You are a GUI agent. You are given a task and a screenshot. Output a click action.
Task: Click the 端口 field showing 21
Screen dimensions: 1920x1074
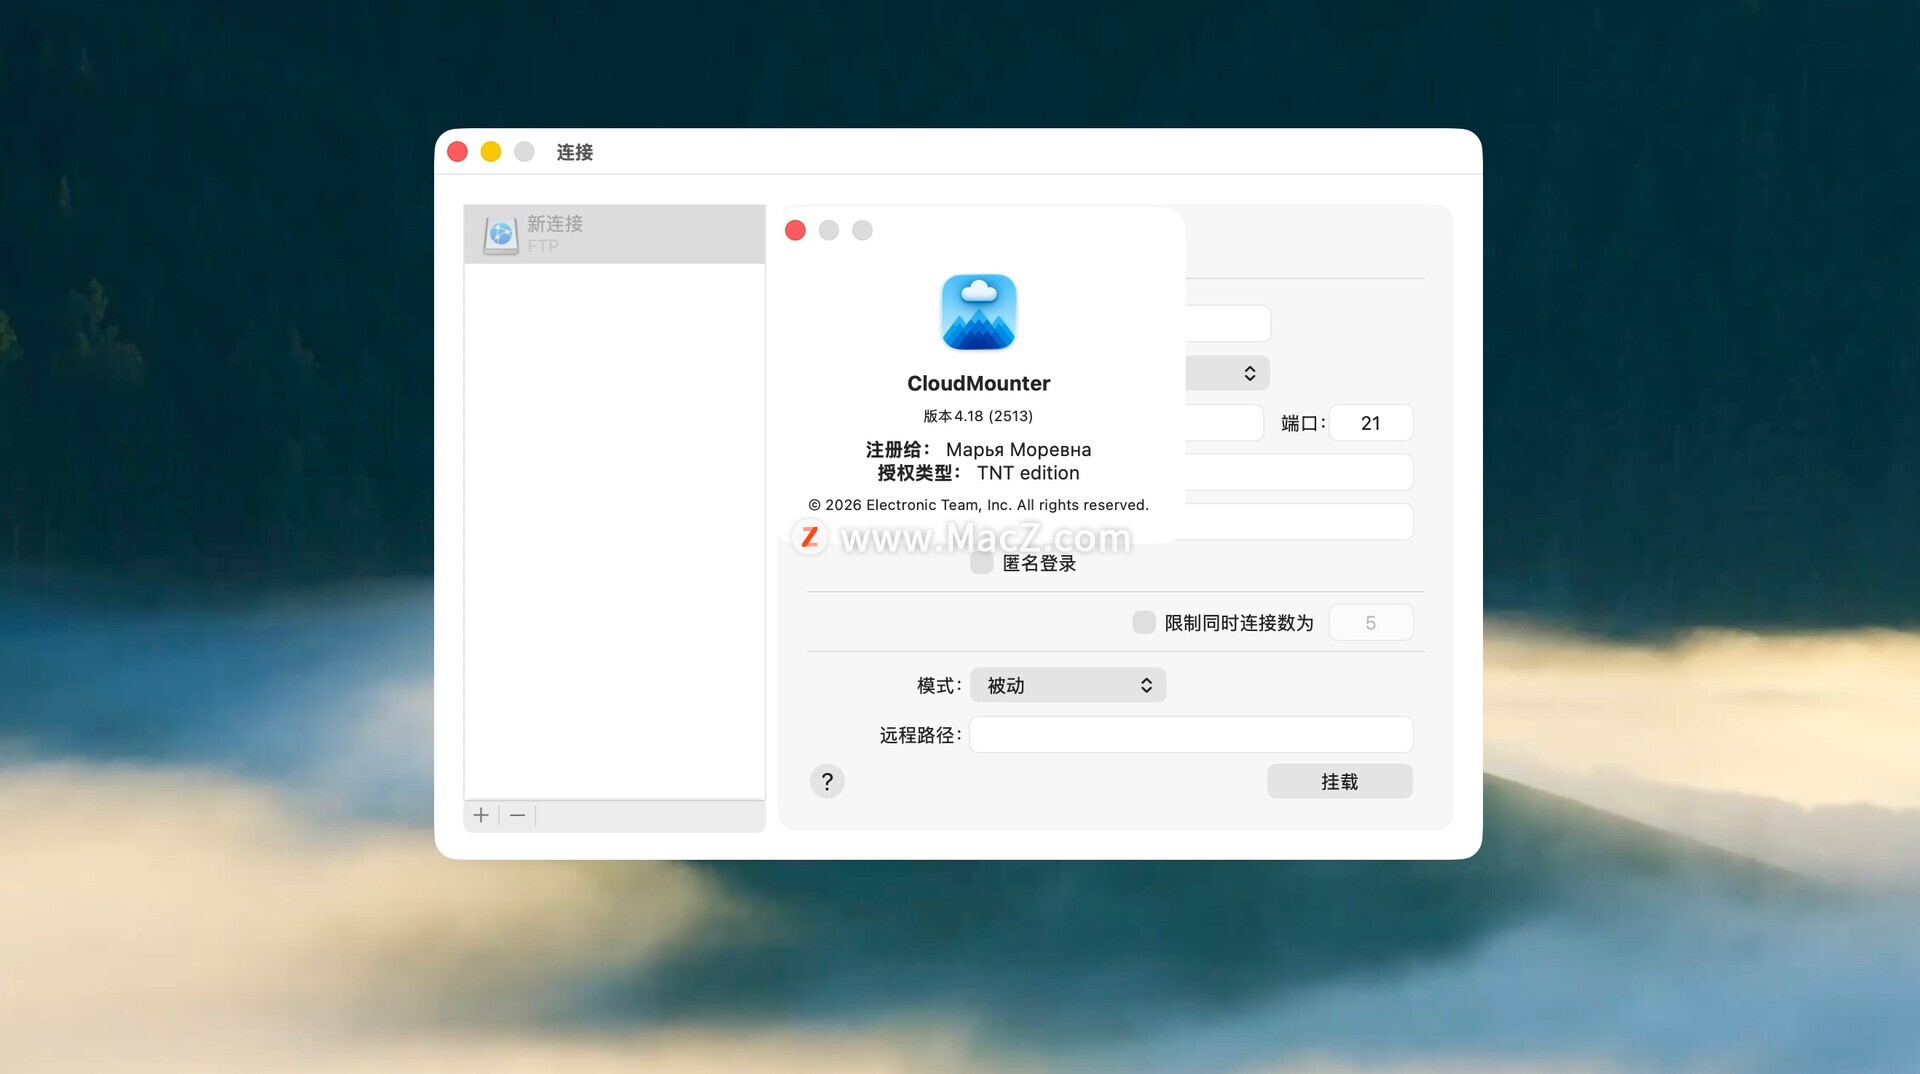[1371, 423]
